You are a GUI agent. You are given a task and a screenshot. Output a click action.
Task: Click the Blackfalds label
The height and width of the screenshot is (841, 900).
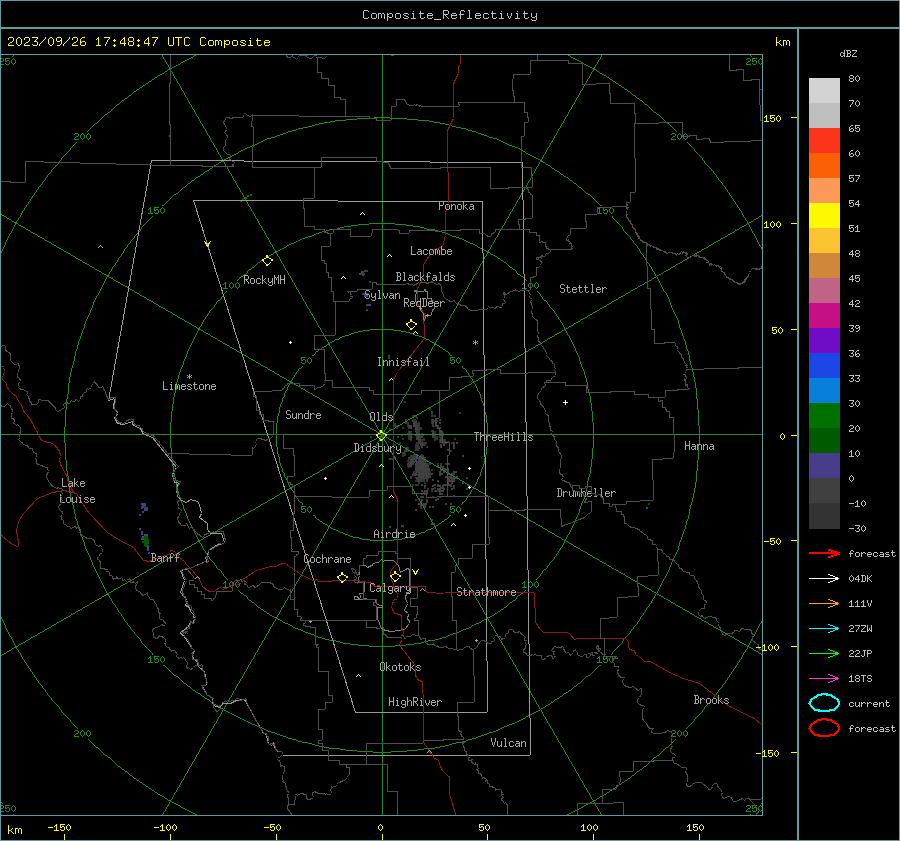(x=425, y=277)
